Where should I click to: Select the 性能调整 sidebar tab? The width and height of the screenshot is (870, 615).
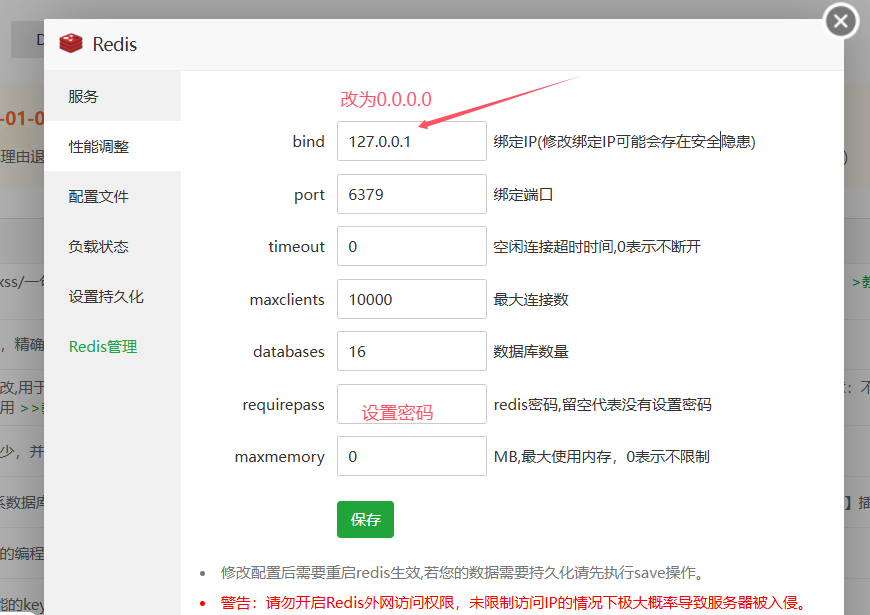tap(113, 146)
